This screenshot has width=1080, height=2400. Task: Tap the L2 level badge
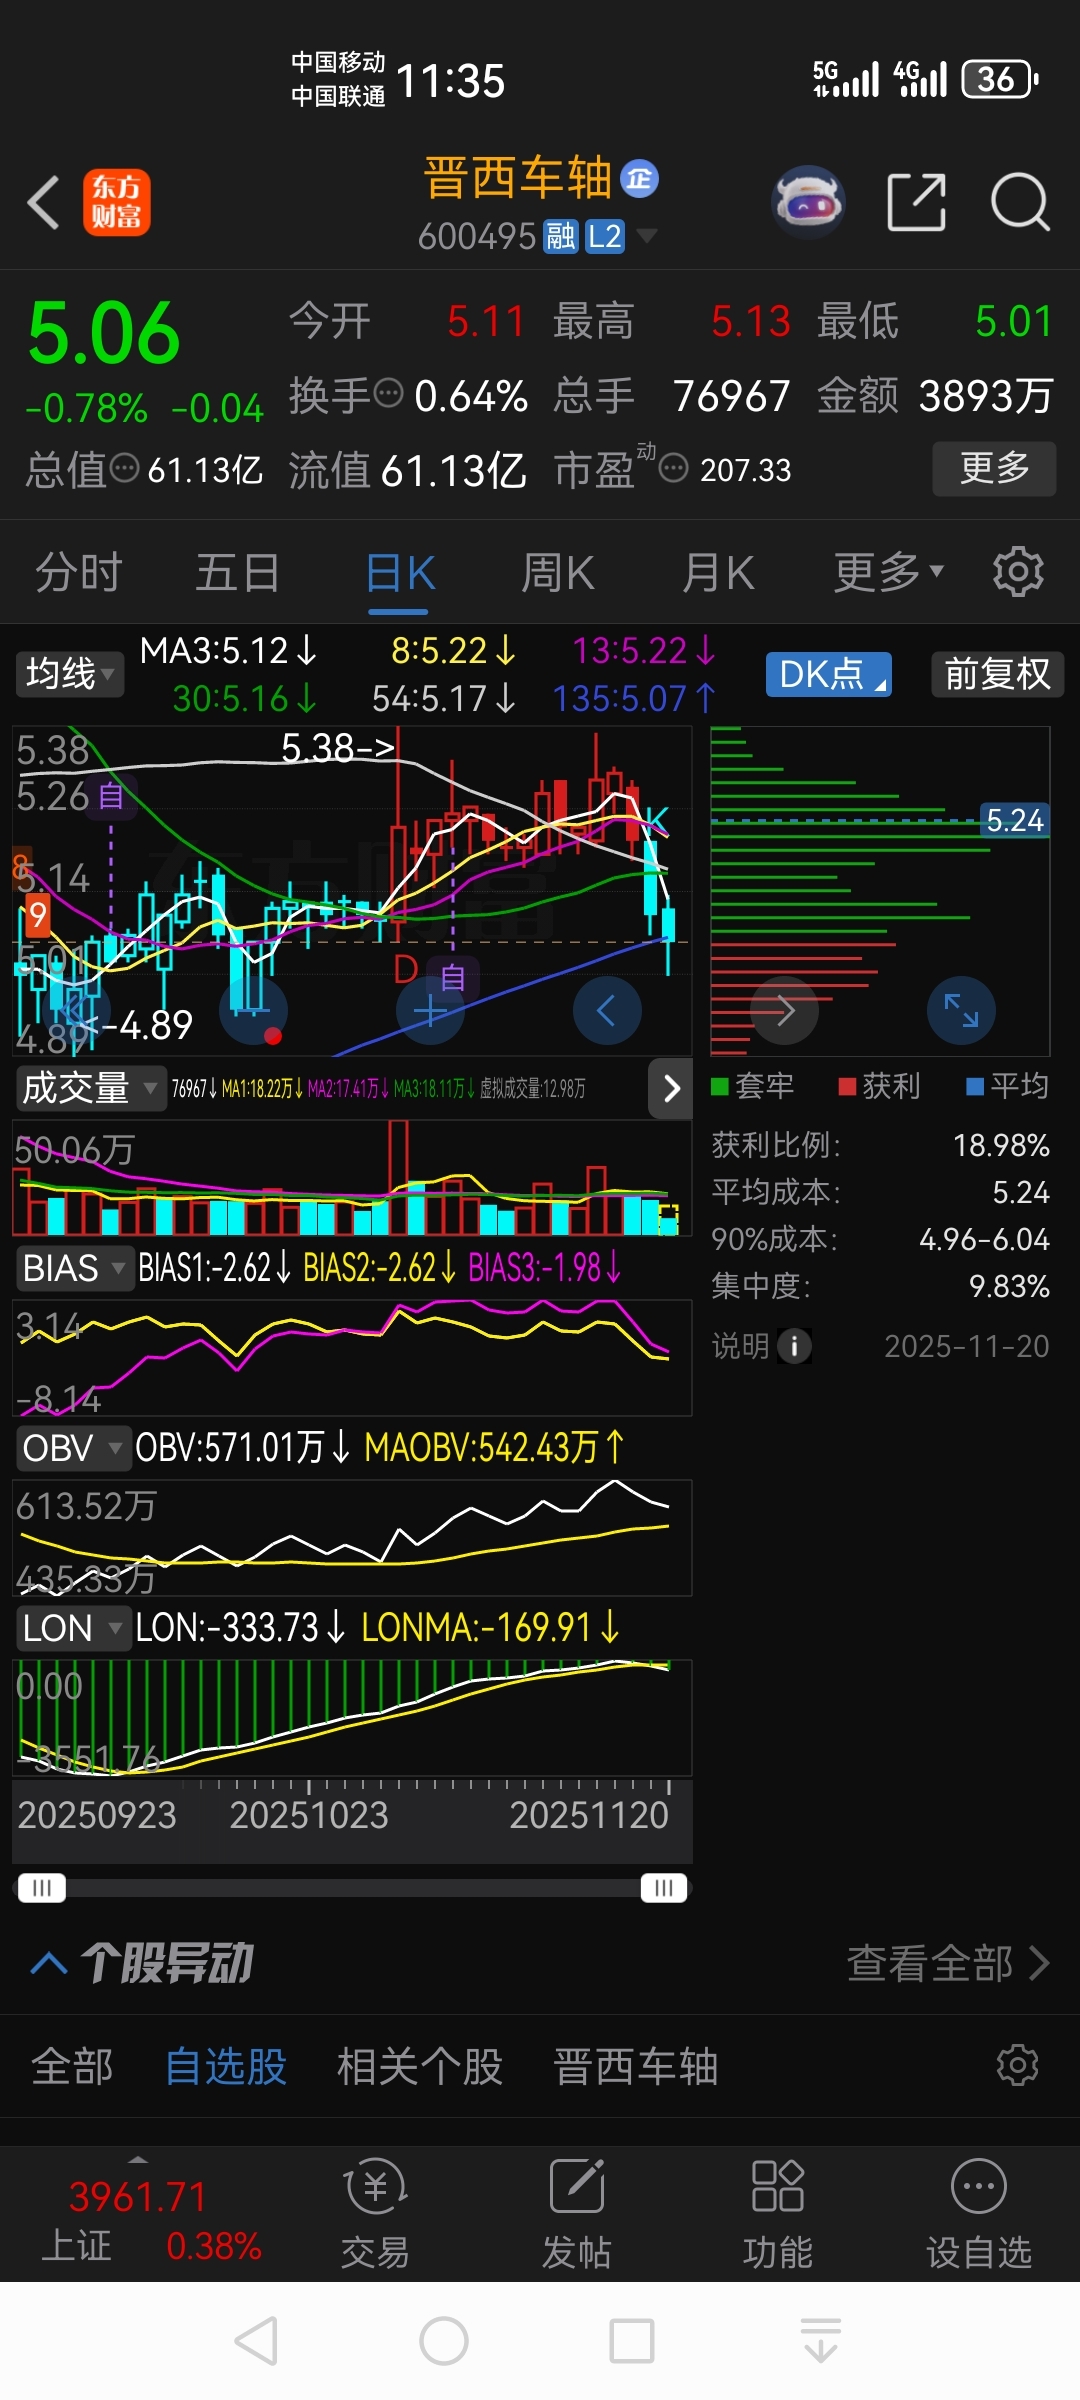(604, 237)
